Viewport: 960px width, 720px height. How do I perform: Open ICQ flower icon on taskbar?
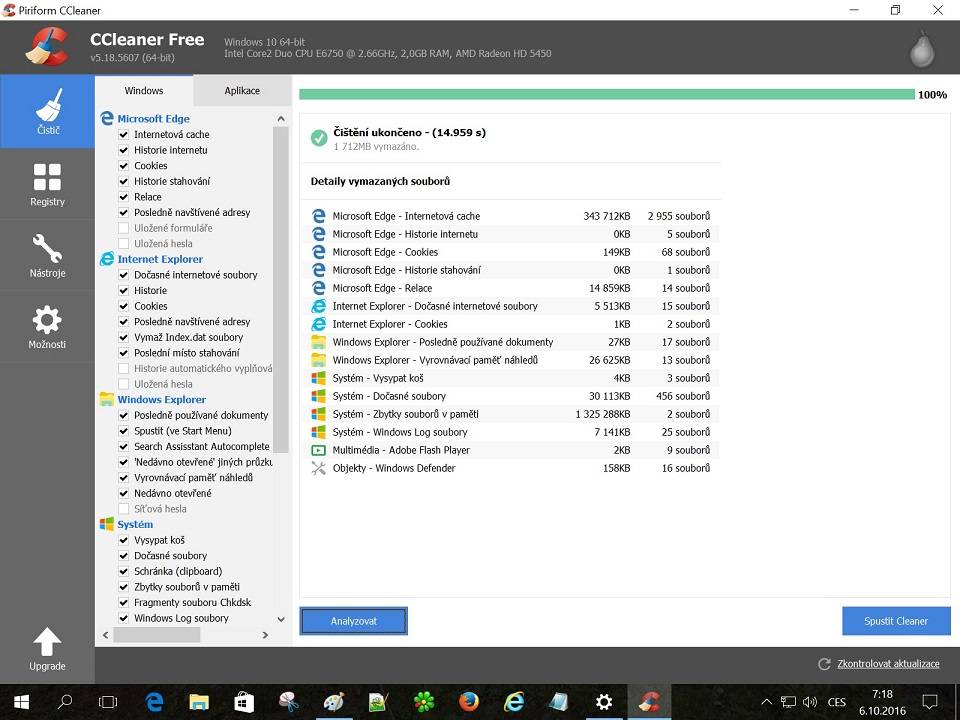pyautogui.click(x=424, y=702)
